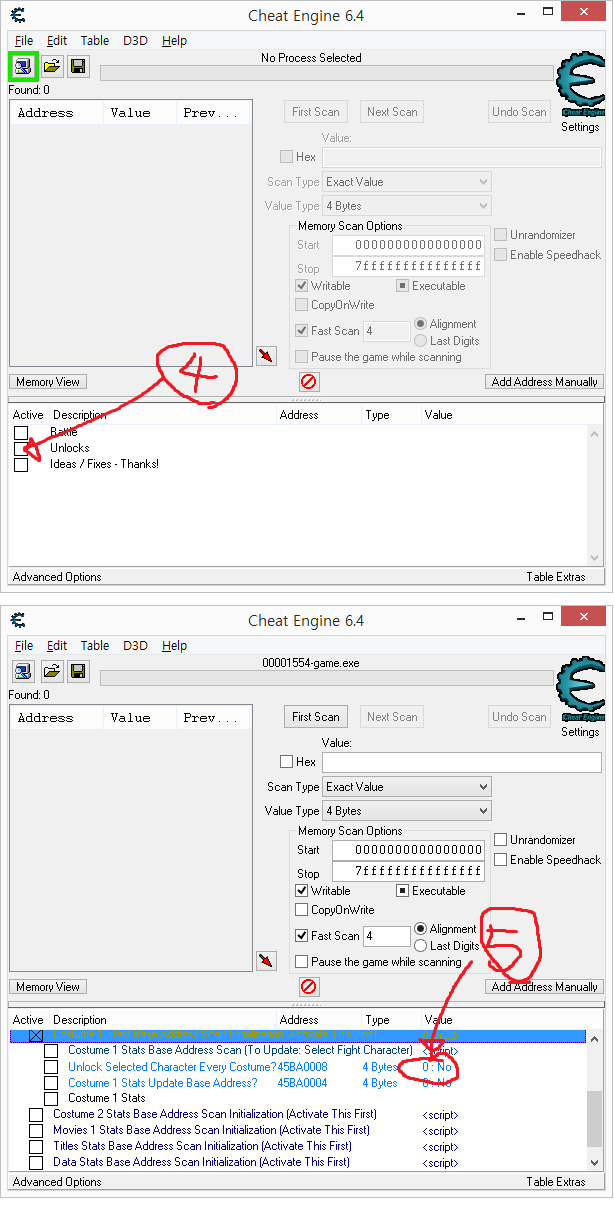Click Cheat Engine logo in game.exe window
Screen dimensions: 614x1220
[x=580, y=690]
